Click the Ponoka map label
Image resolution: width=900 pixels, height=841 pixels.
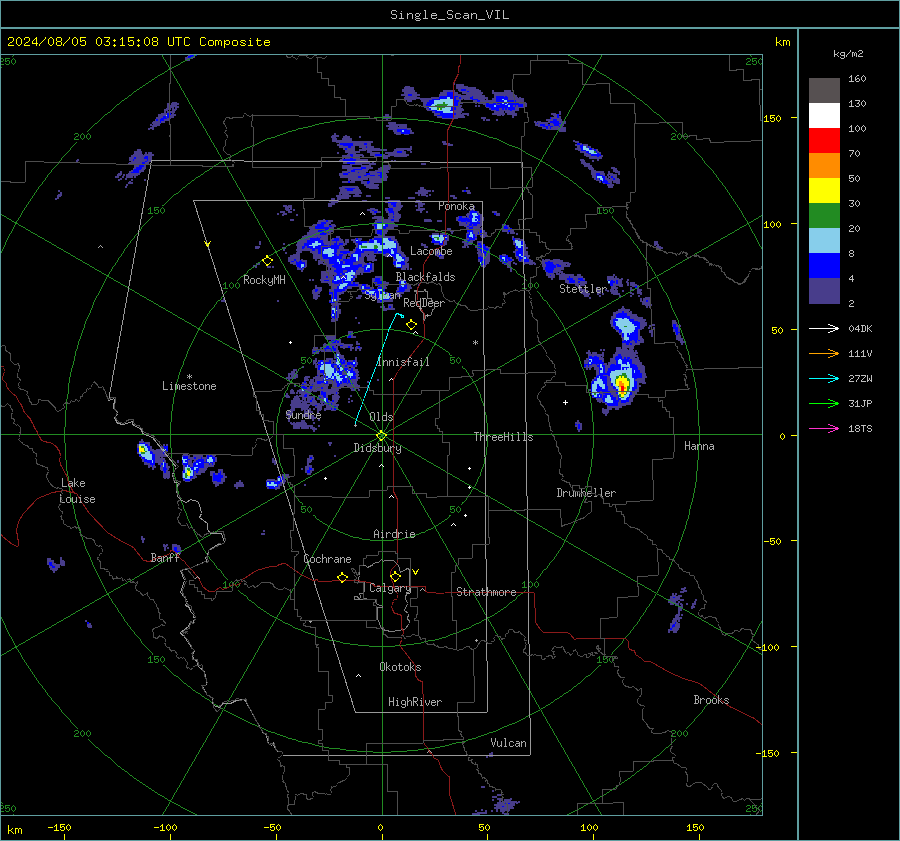point(456,206)
